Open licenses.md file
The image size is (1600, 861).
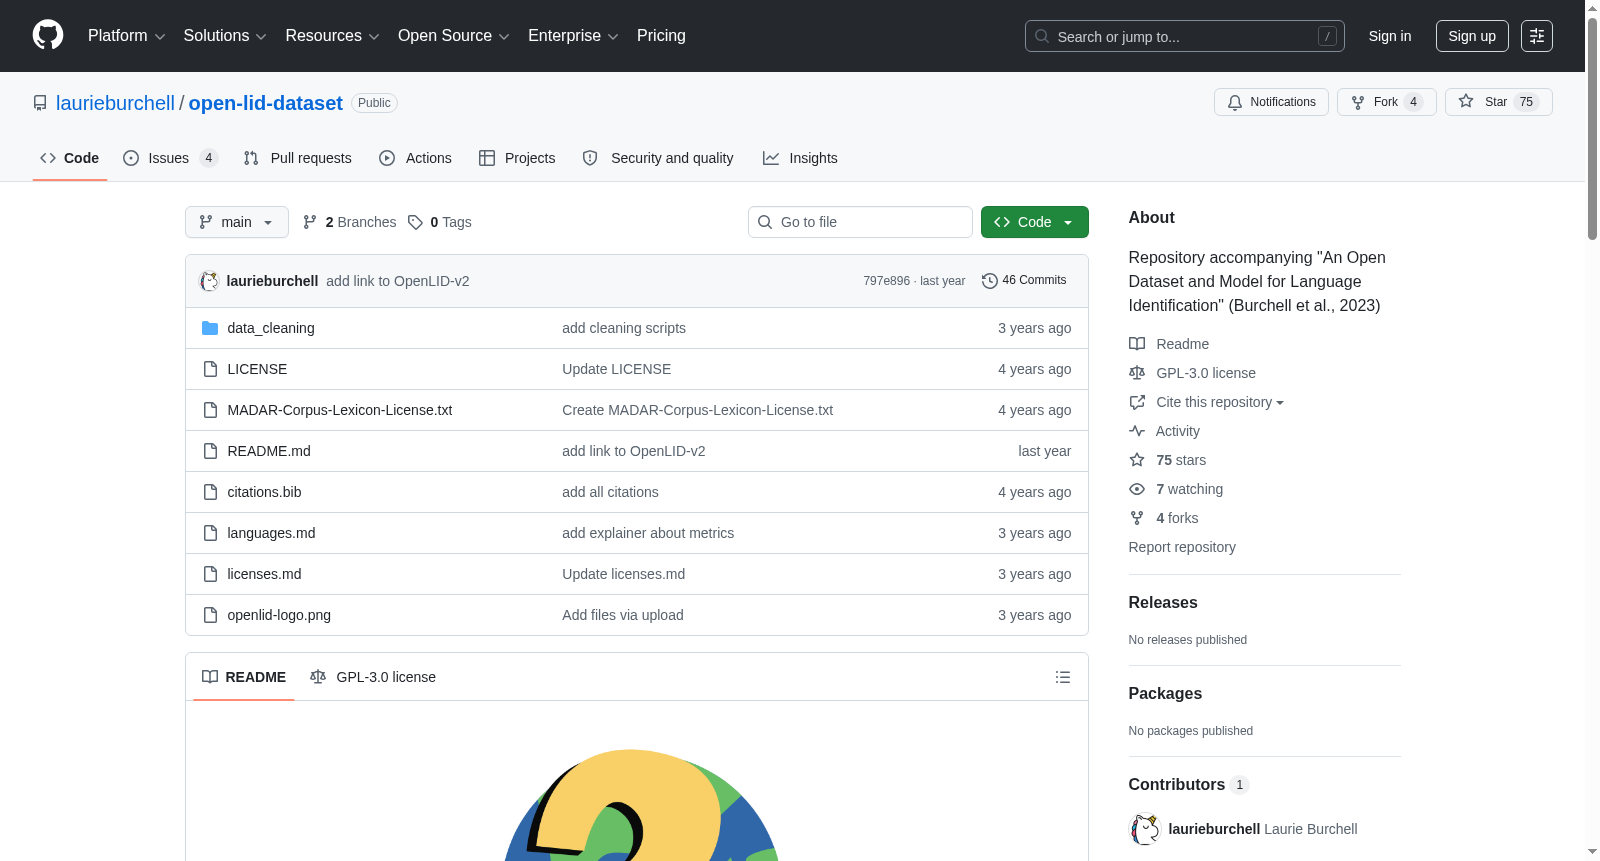[x=264, y=574]
